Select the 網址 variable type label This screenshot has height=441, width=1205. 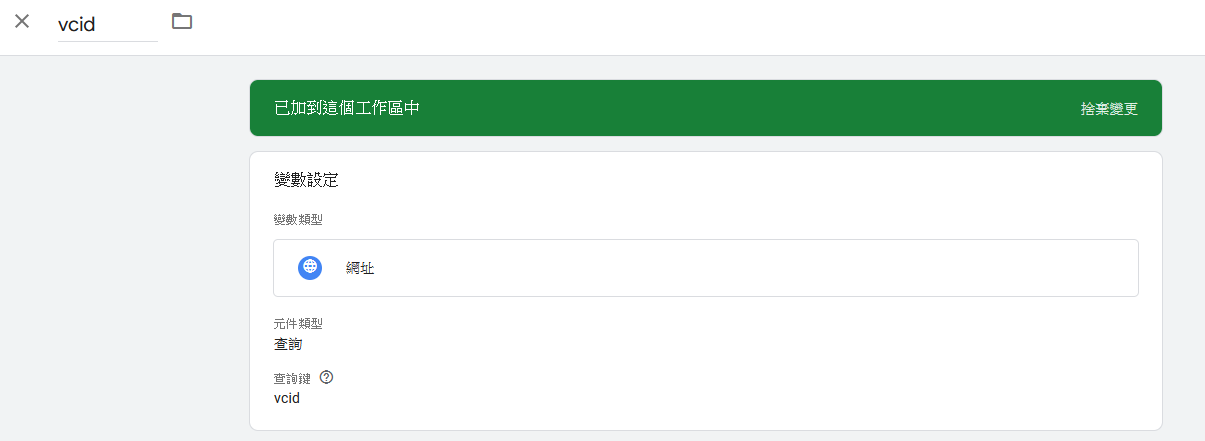360,268
